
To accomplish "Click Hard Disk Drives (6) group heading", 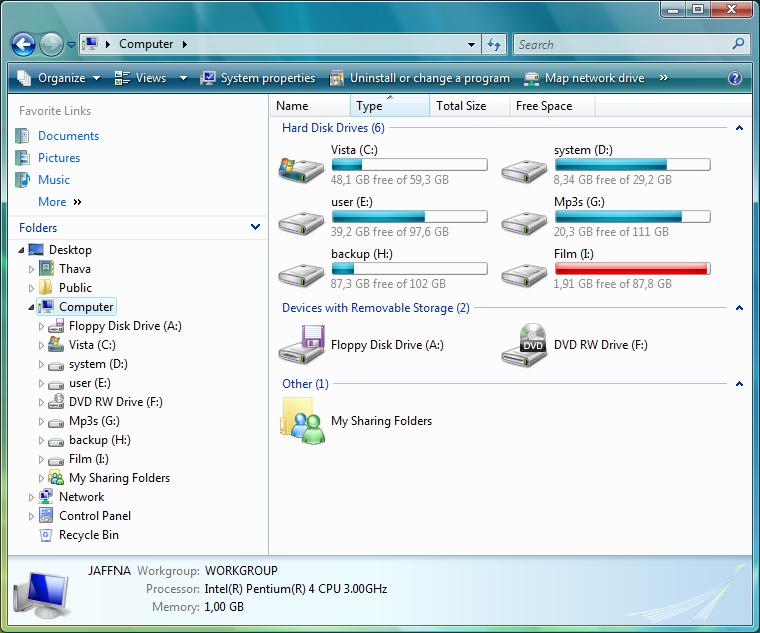I will point(333,128).
